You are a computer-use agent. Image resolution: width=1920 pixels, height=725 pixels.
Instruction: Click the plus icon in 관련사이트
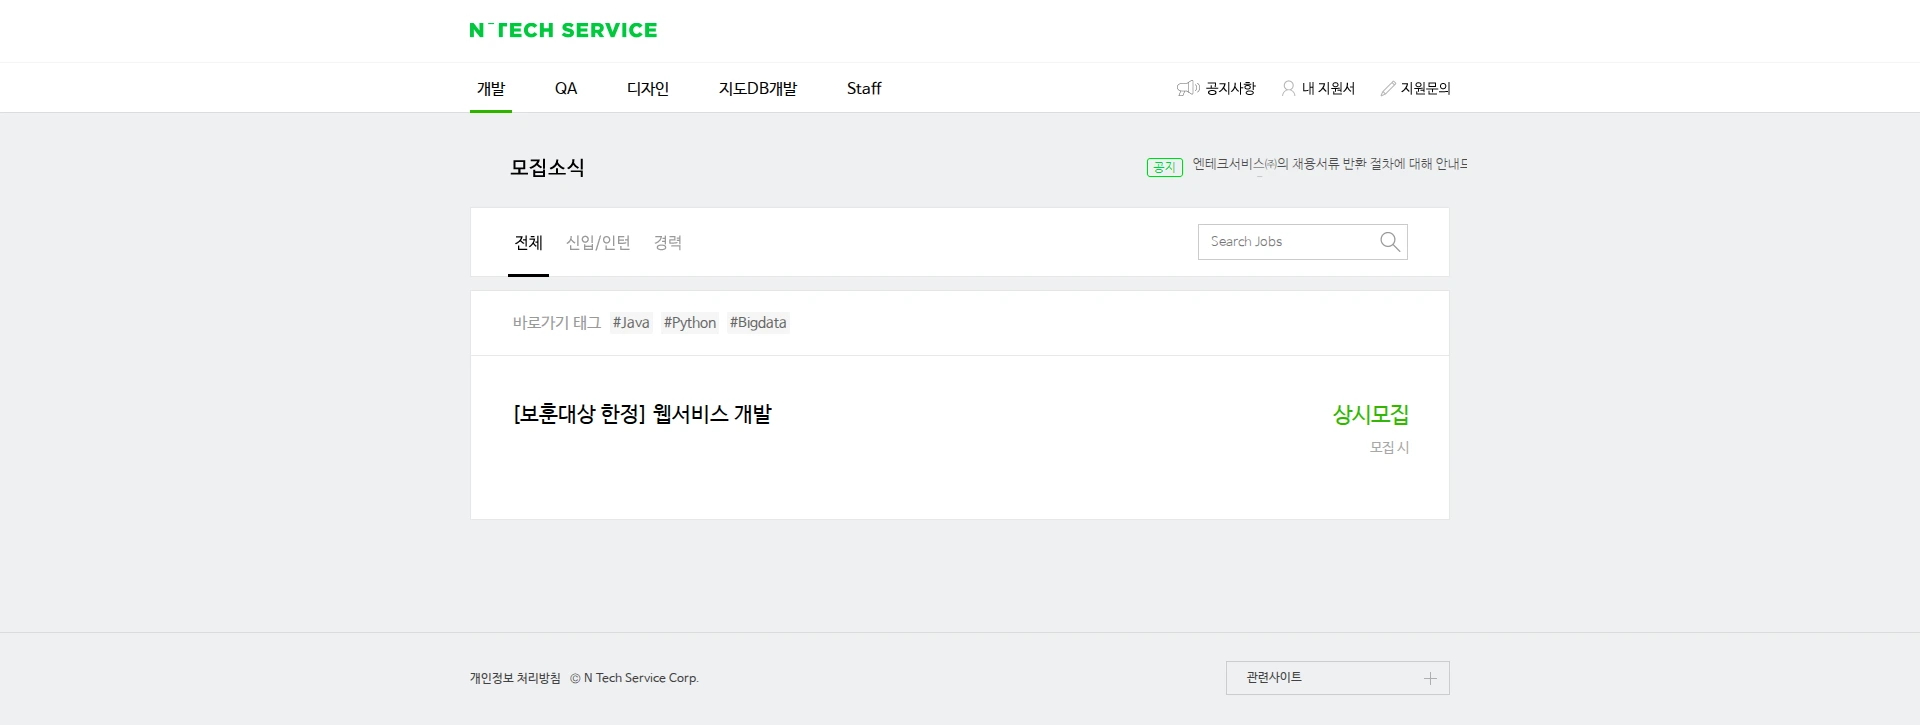pos(1430,678)
